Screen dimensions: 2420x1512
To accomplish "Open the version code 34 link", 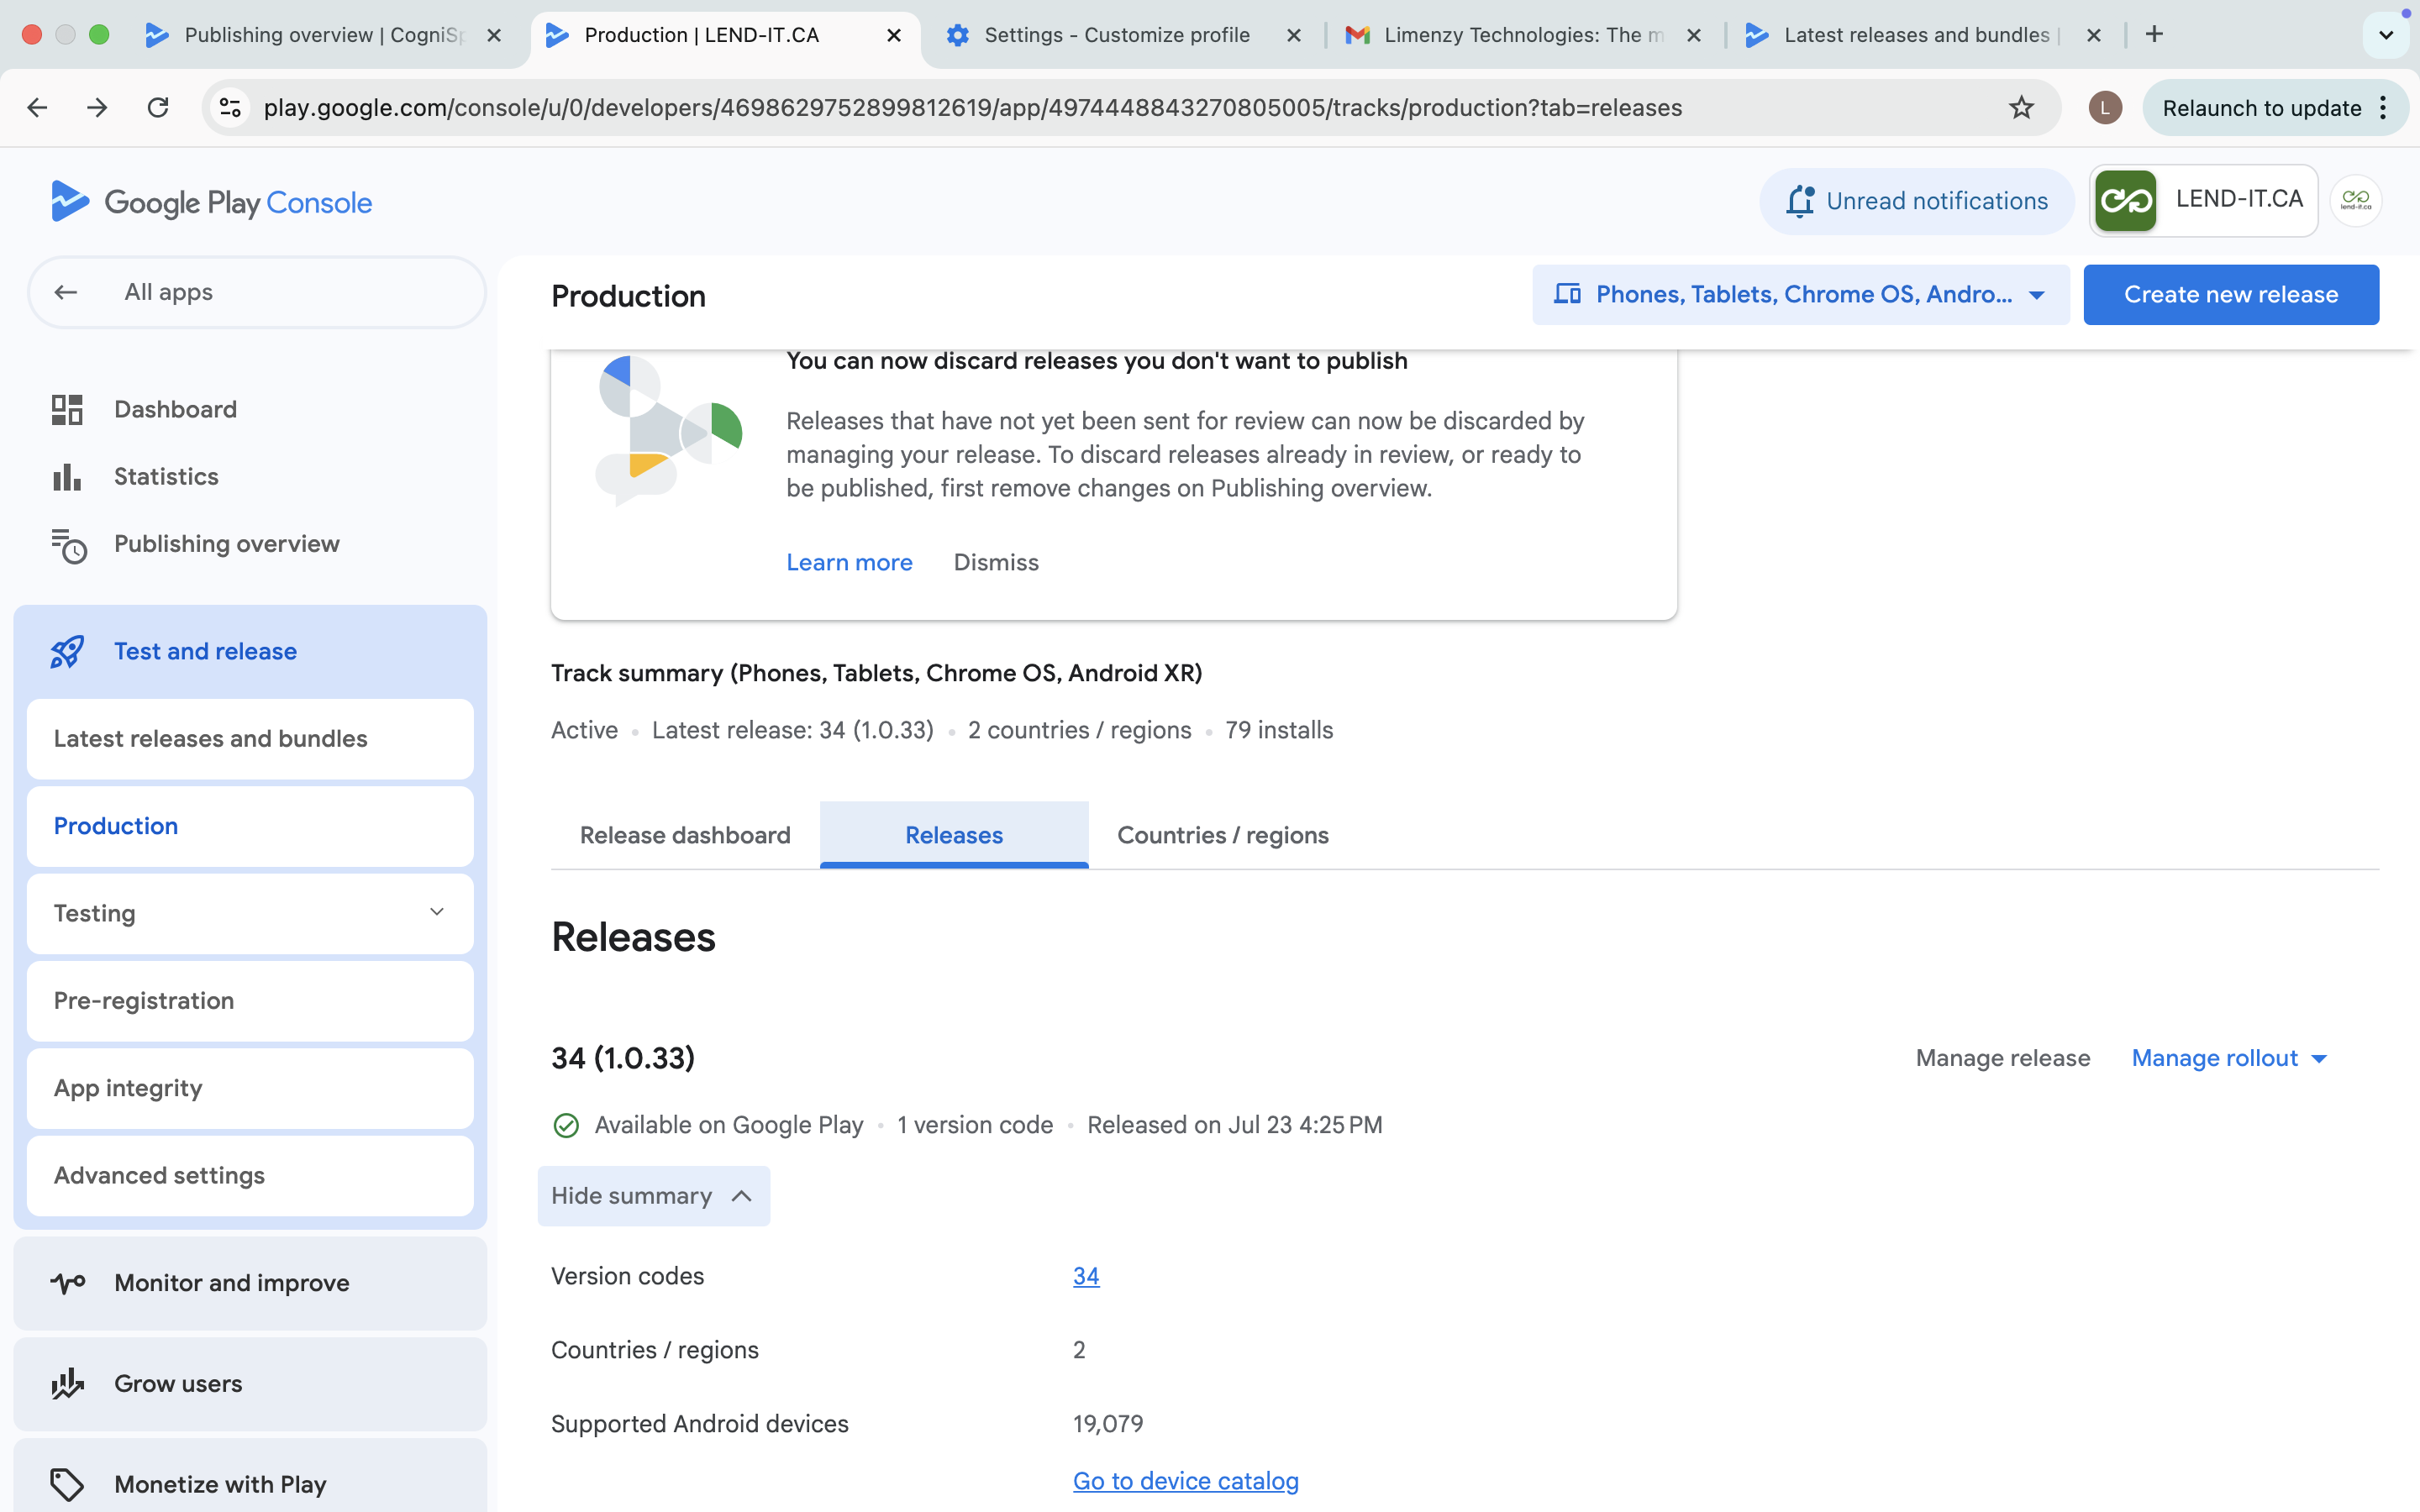I will coord(1085,1276).
